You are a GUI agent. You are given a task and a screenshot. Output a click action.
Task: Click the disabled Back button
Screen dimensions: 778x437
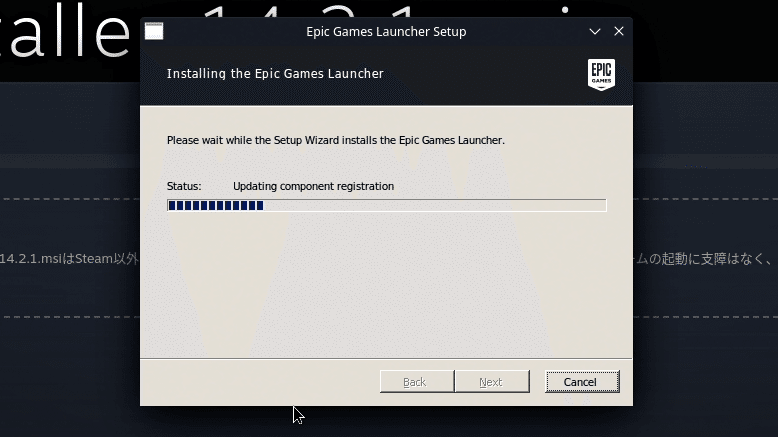point(417,381)
